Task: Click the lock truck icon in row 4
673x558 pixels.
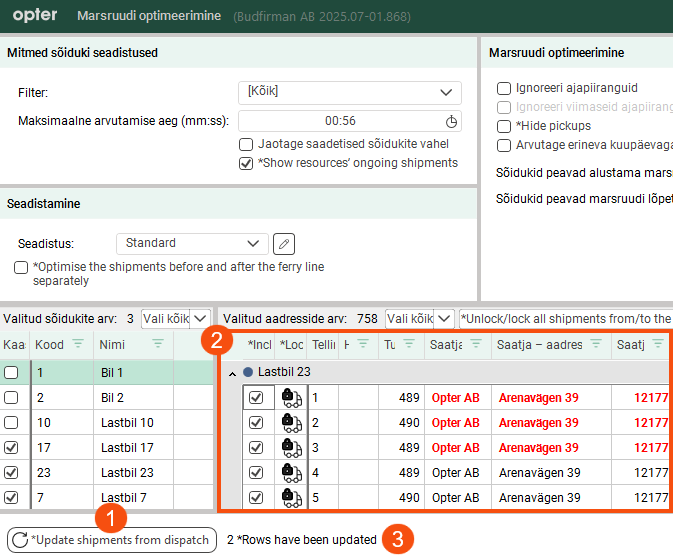Action: point(292,472)
